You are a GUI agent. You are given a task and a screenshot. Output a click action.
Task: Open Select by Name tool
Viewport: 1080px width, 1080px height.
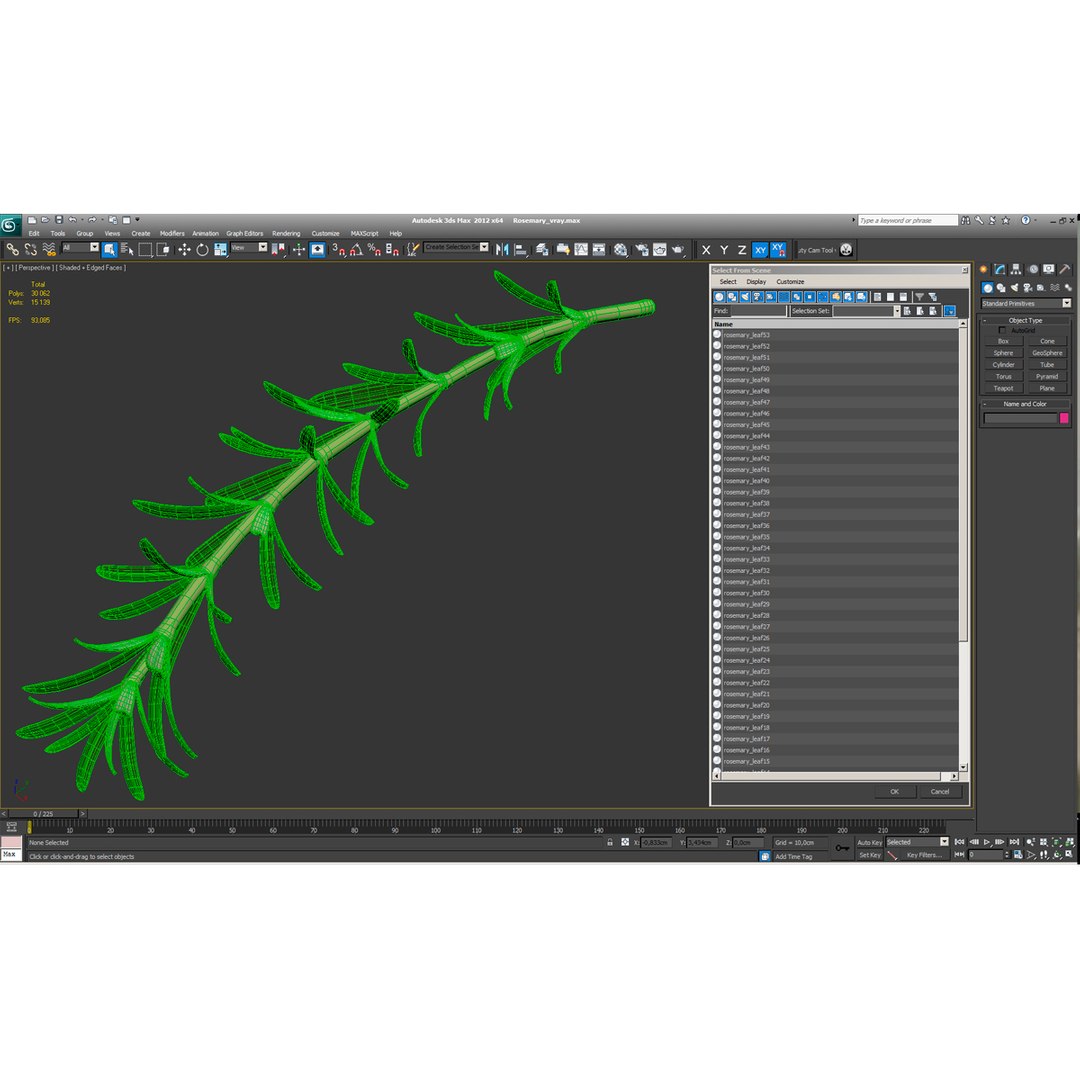click(x=127, y=249)
